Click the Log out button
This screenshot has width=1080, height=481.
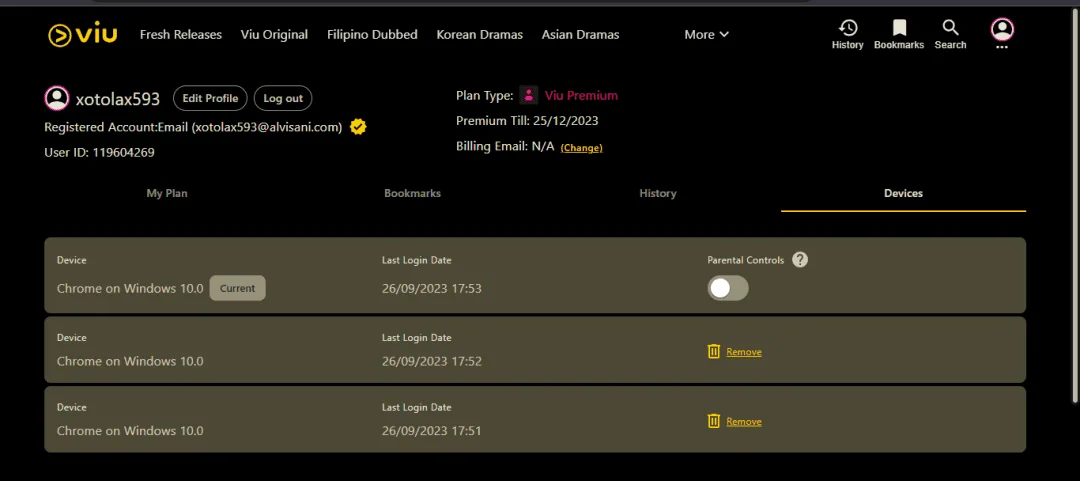coord(283,98)
